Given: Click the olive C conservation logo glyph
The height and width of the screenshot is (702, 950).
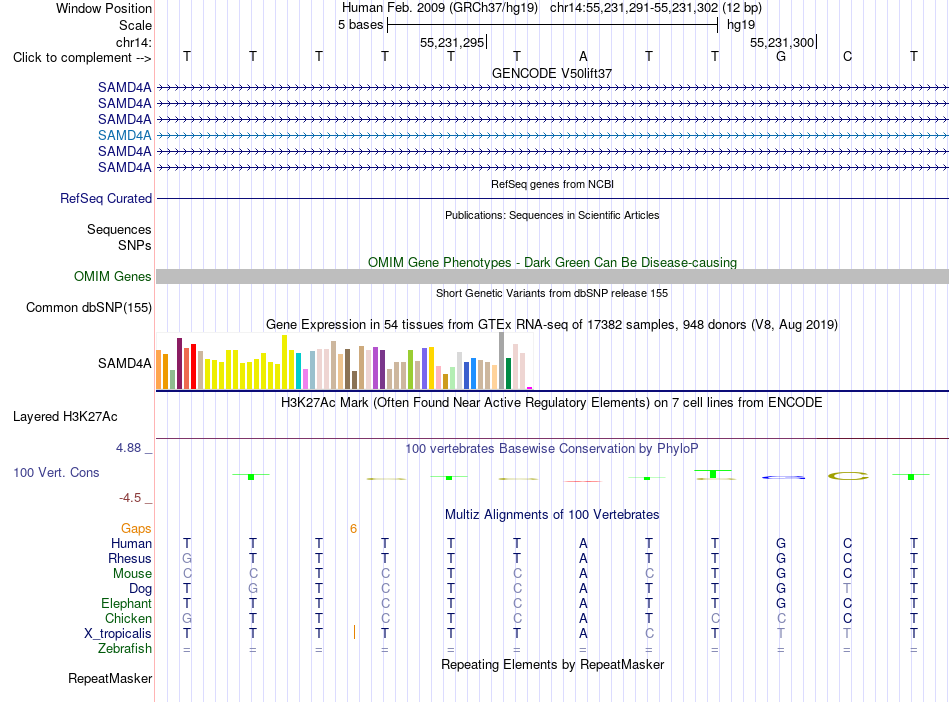Looking at the screenshot, I should [848, 477].
